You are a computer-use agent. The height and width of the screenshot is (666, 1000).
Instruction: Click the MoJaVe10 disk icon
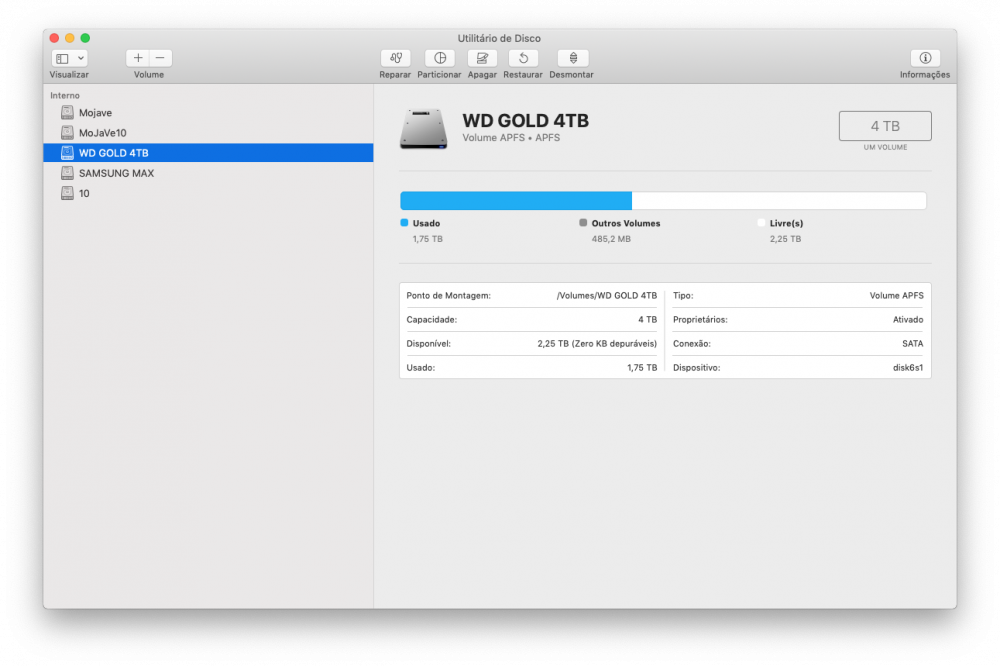coord(67,133)
